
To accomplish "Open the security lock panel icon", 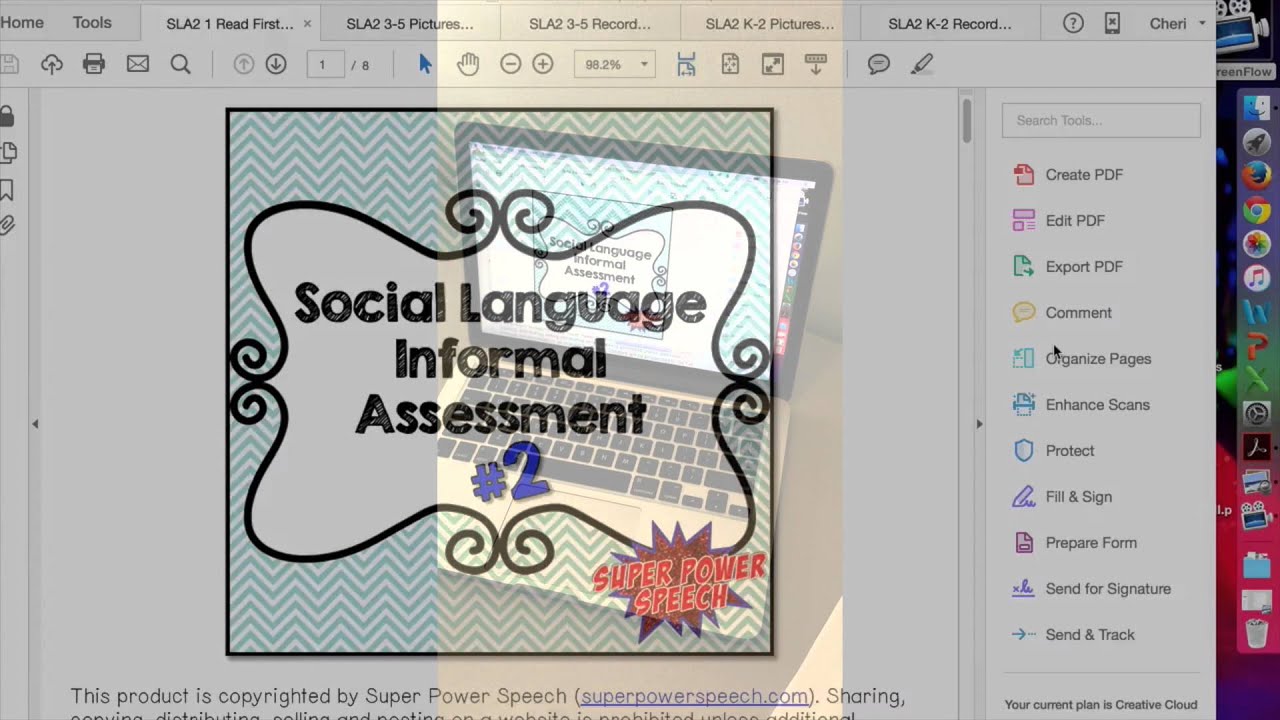I will click(x=7, y=116).
